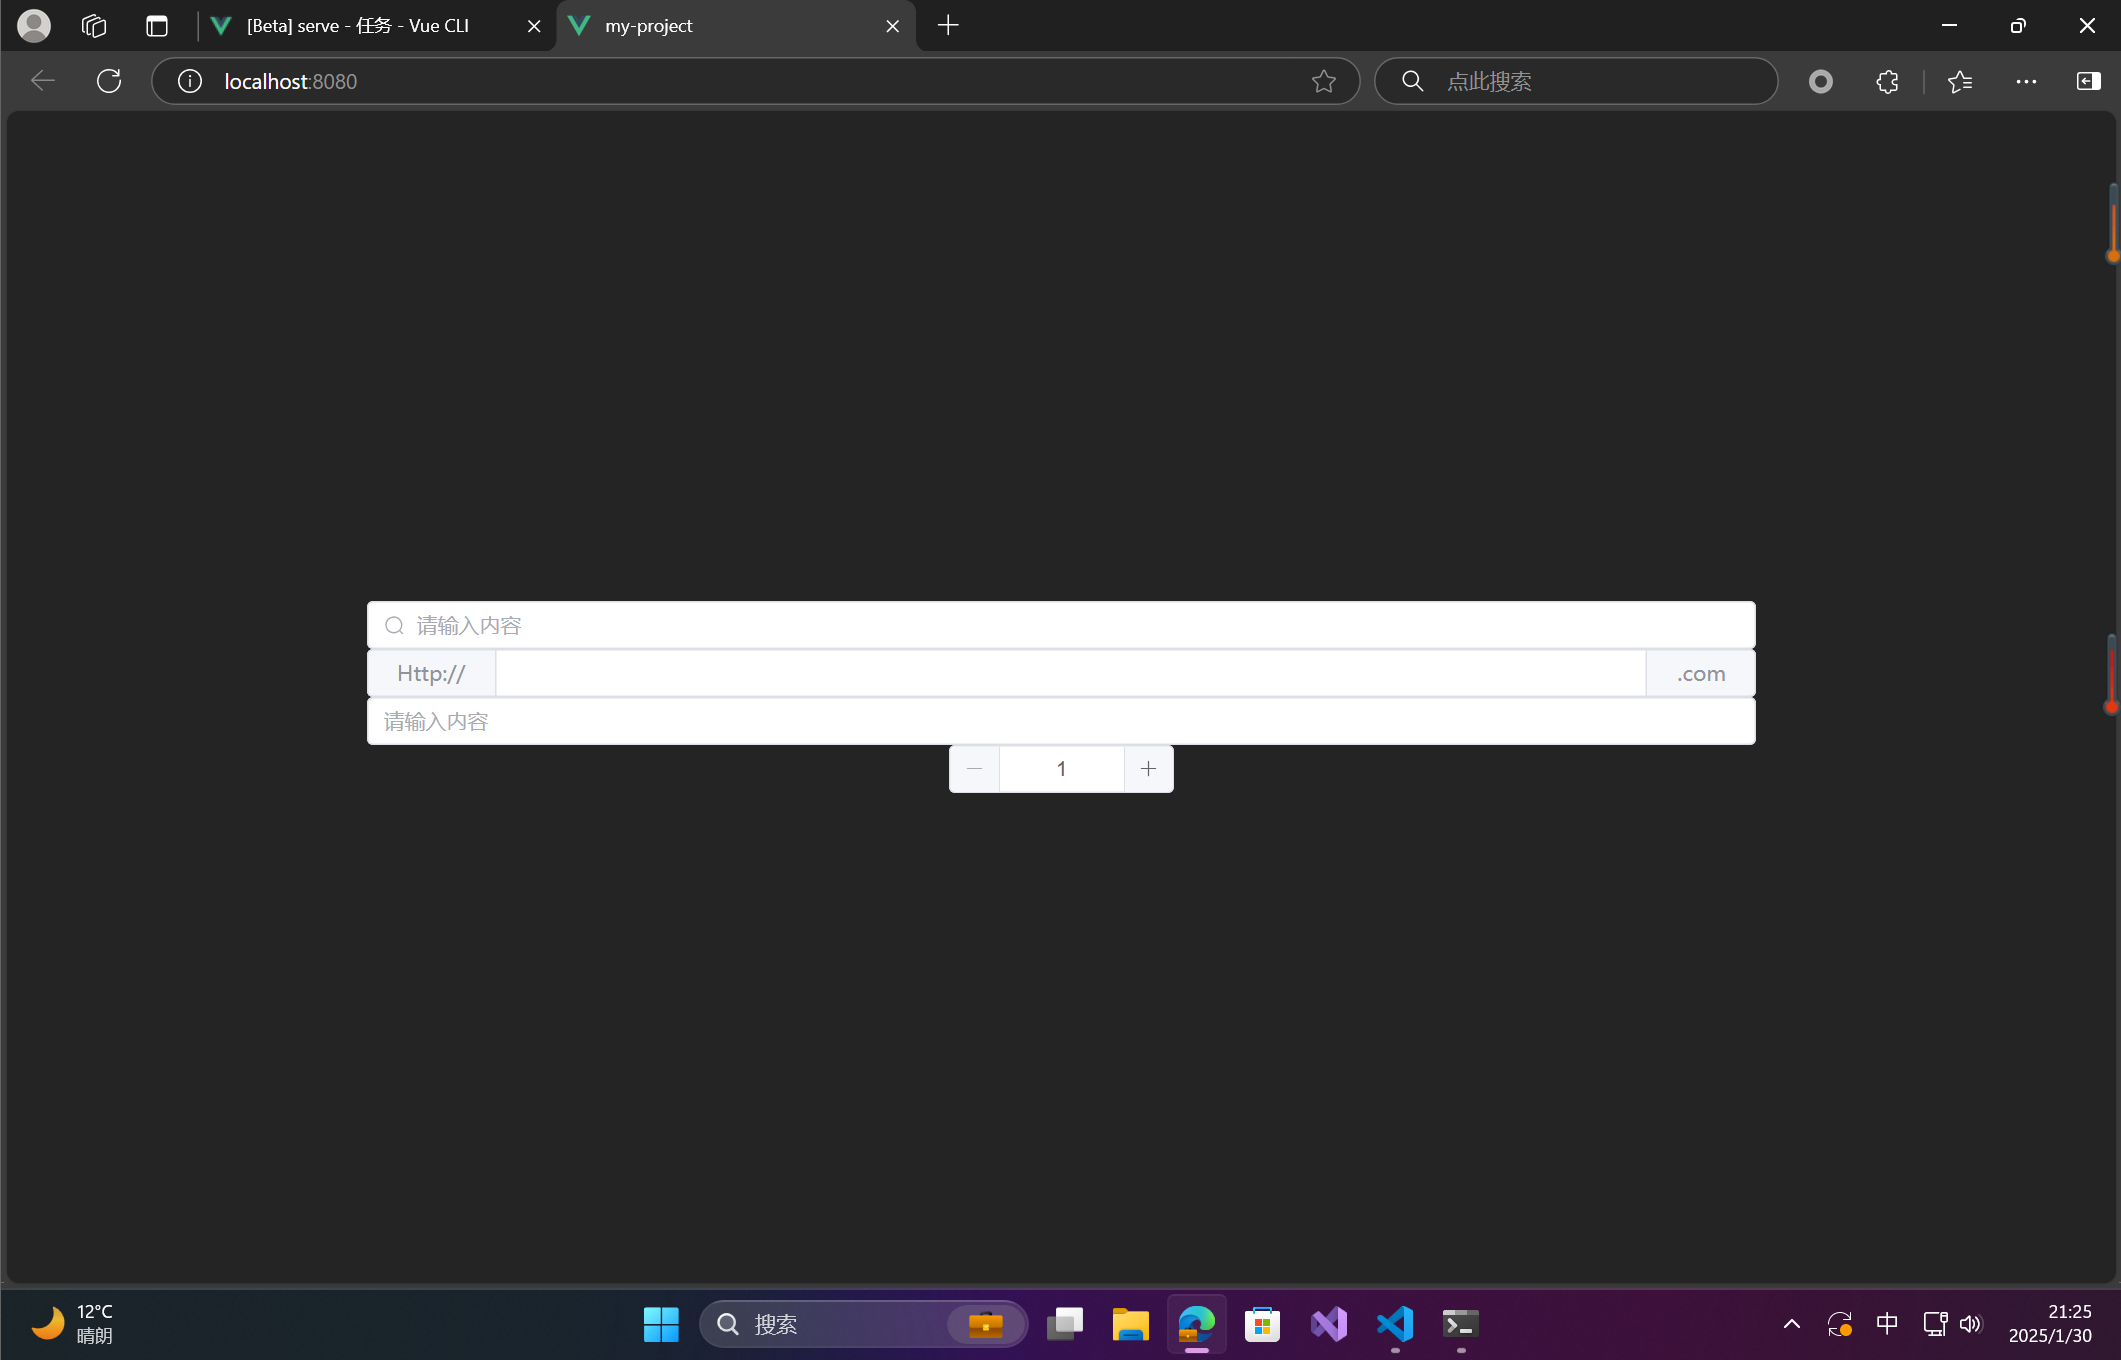Open the browser settings ellipsis menu
2121x1360 pixels.
2026,81
